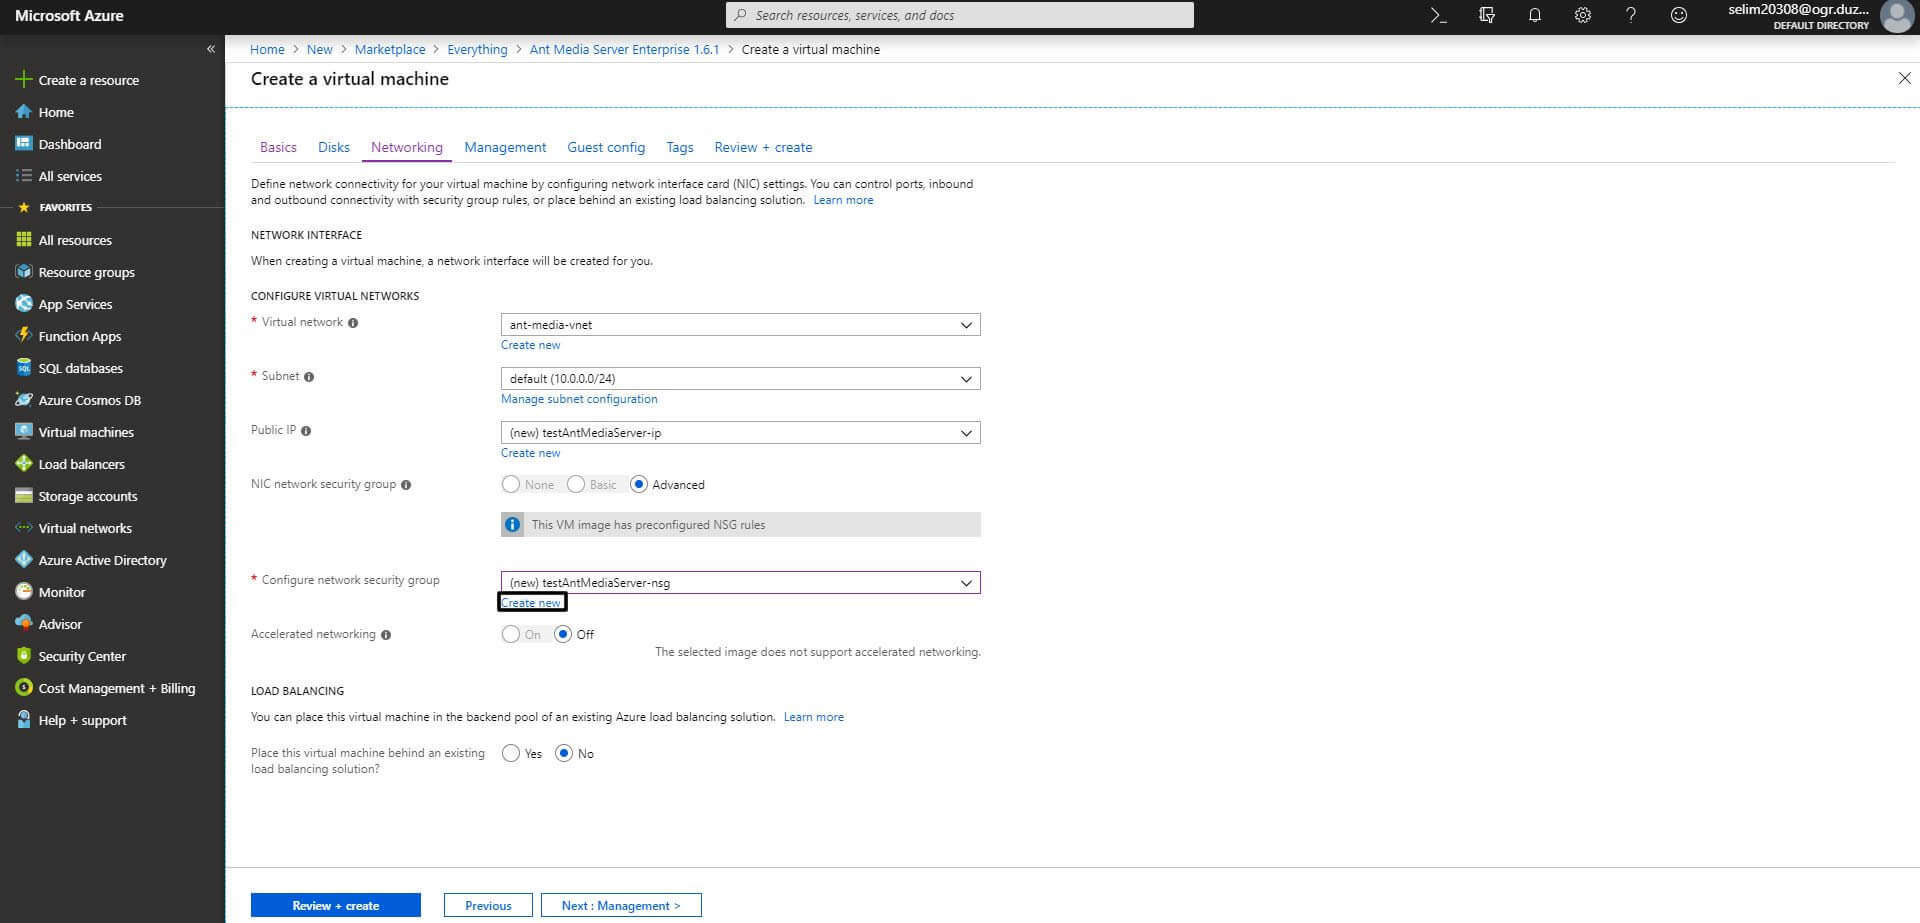
Task: Open the Public IP dropdown
Action: [740, 432]
